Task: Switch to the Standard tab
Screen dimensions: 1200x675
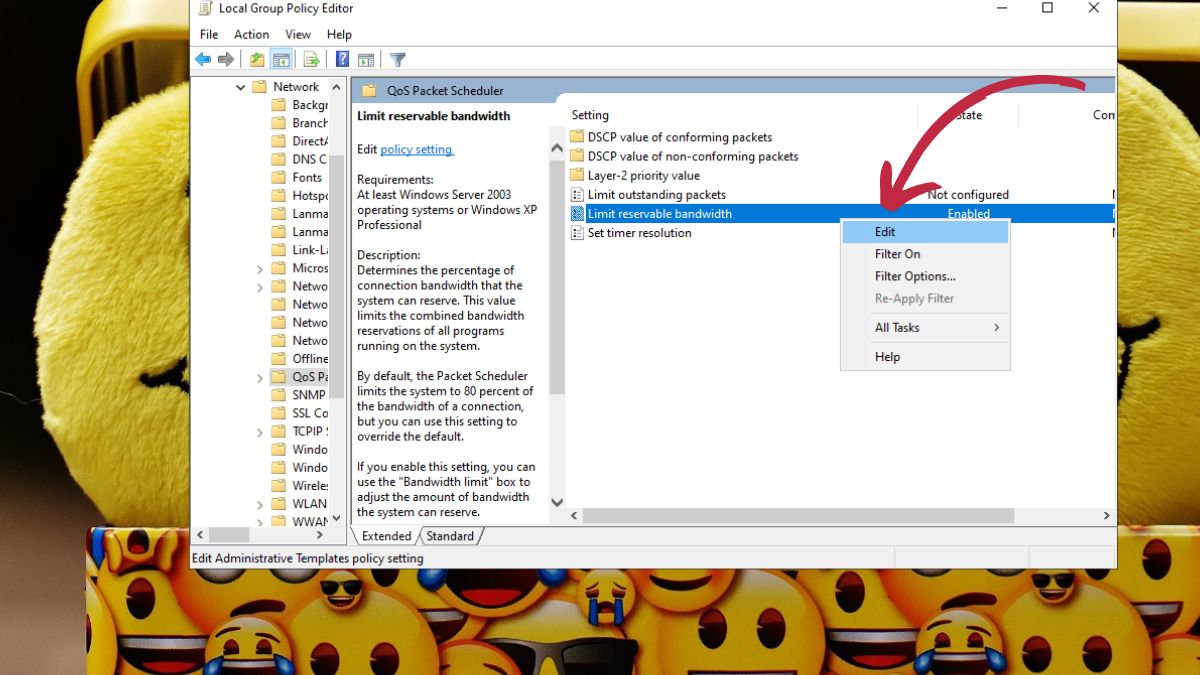Action: coord(450,536)
